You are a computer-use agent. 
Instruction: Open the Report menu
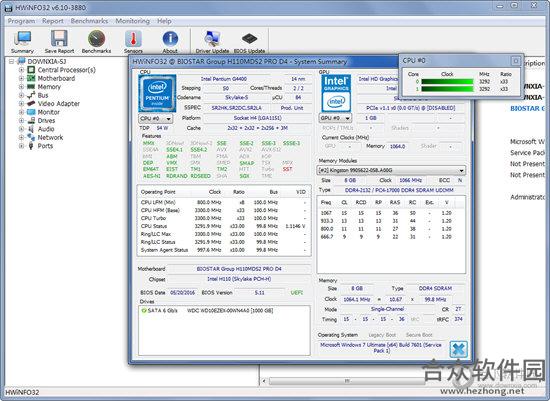[x=53, y=21]
